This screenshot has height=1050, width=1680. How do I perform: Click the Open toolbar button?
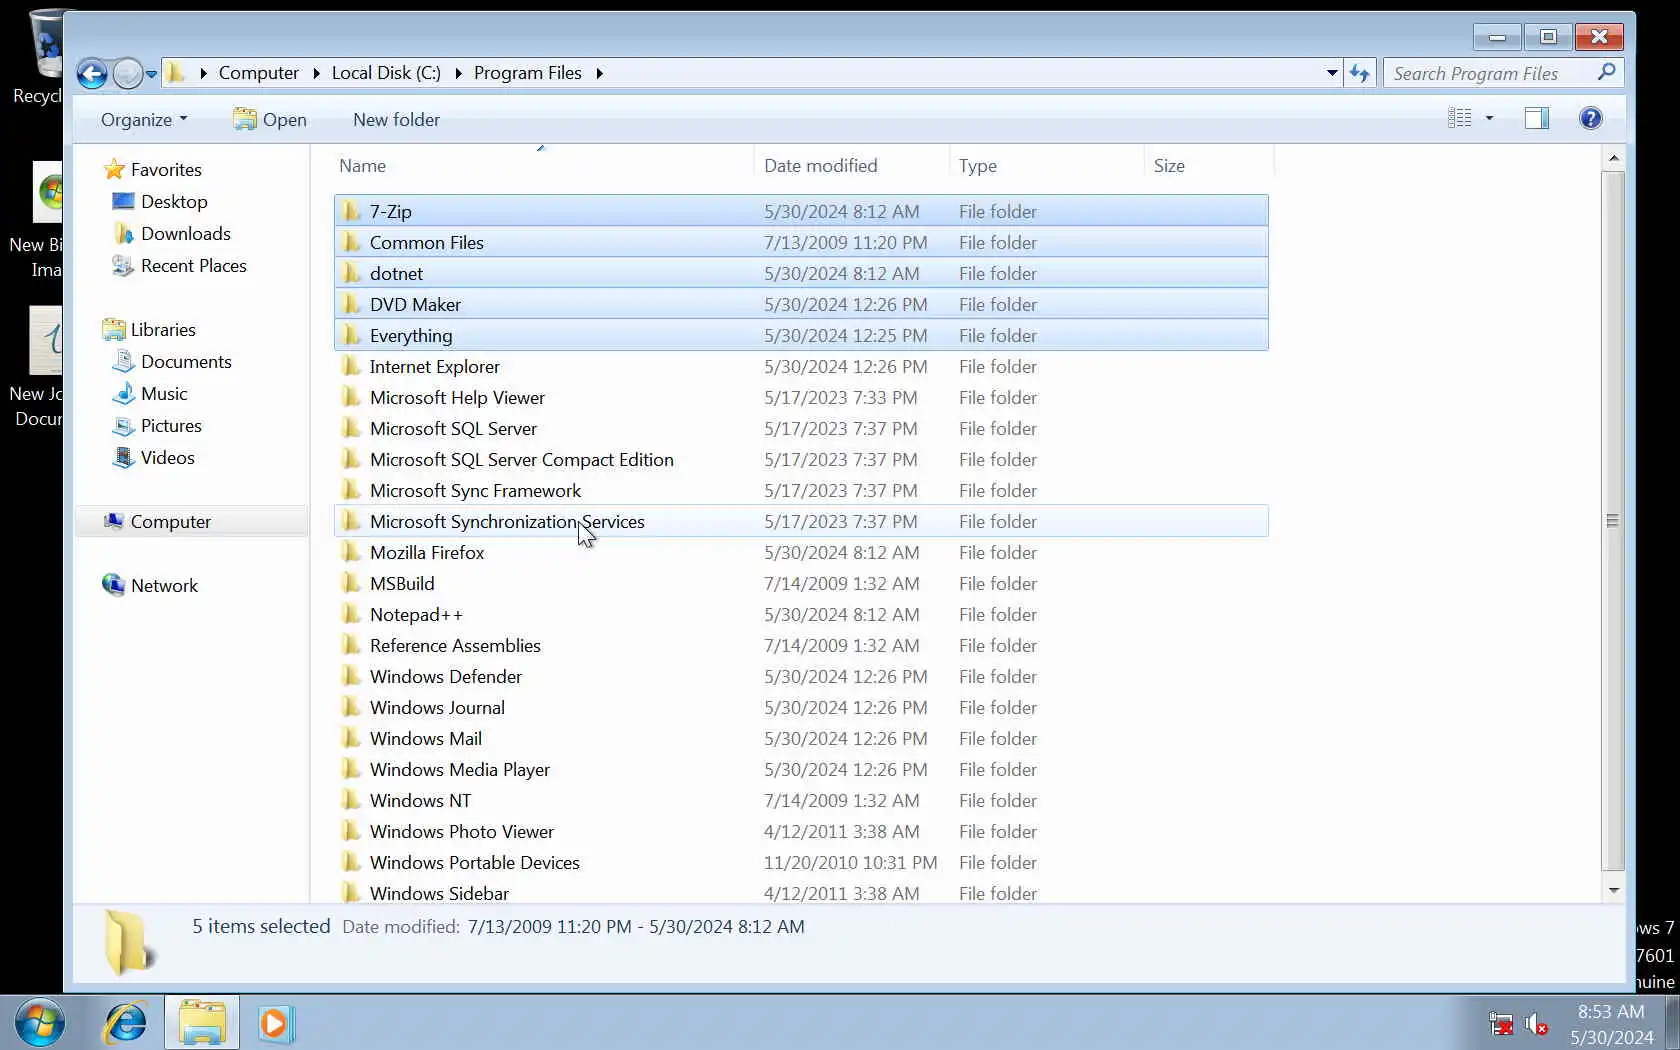[x=270, y=119]
